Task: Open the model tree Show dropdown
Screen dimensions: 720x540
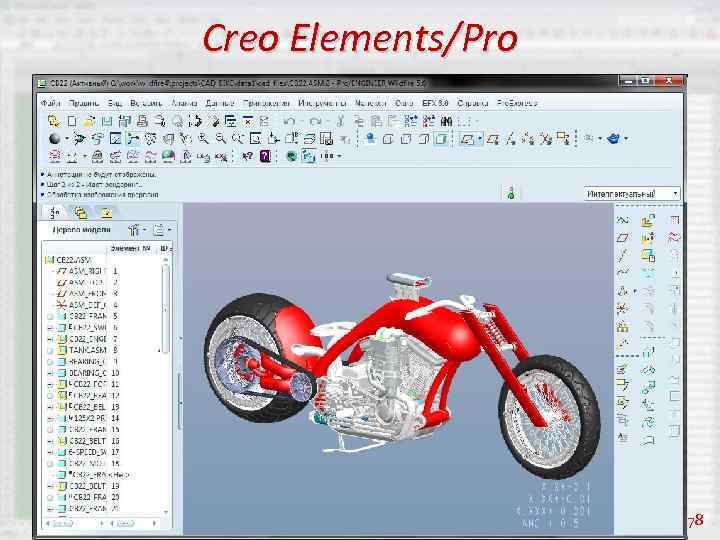Action: point(136,230)
